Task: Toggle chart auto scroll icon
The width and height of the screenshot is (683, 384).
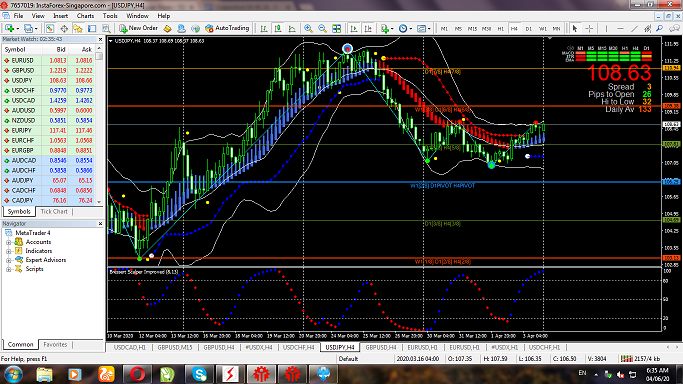Action: click(x=354, y=28)
